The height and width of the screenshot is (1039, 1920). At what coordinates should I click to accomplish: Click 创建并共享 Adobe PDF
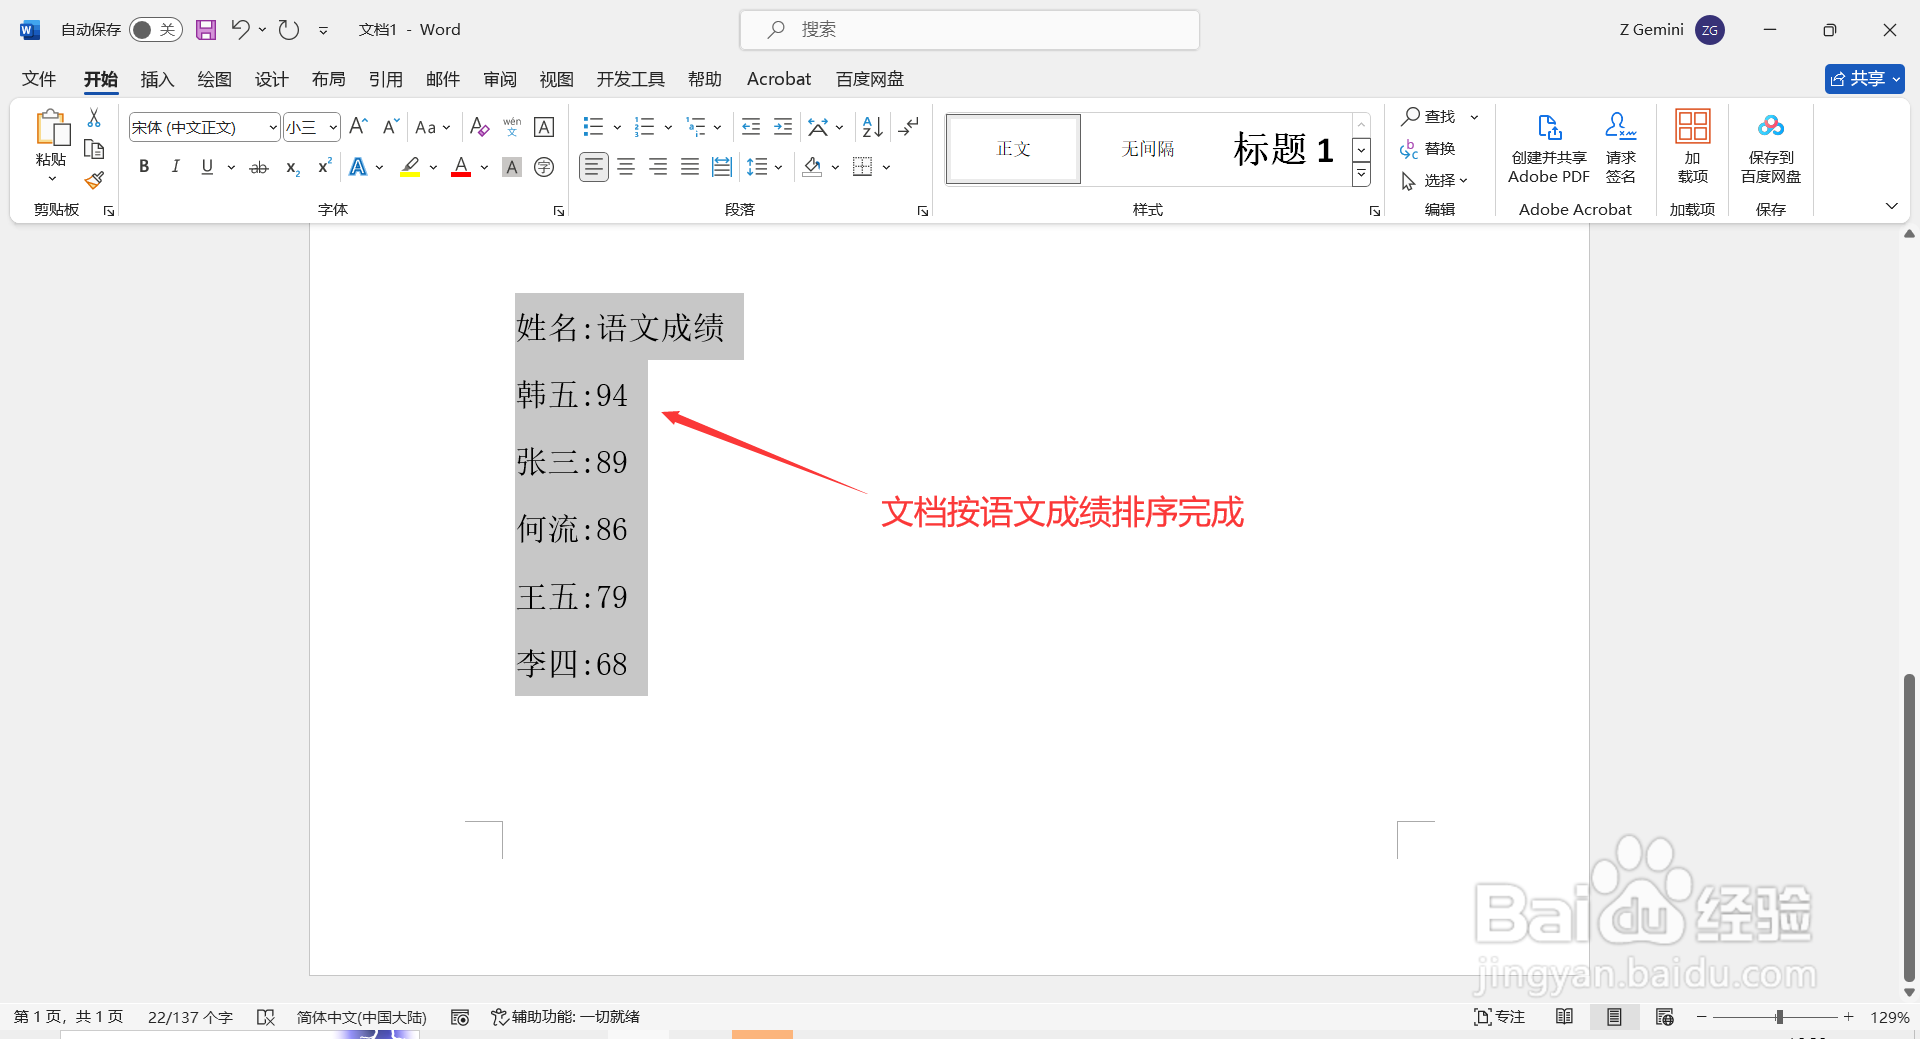1548,148
